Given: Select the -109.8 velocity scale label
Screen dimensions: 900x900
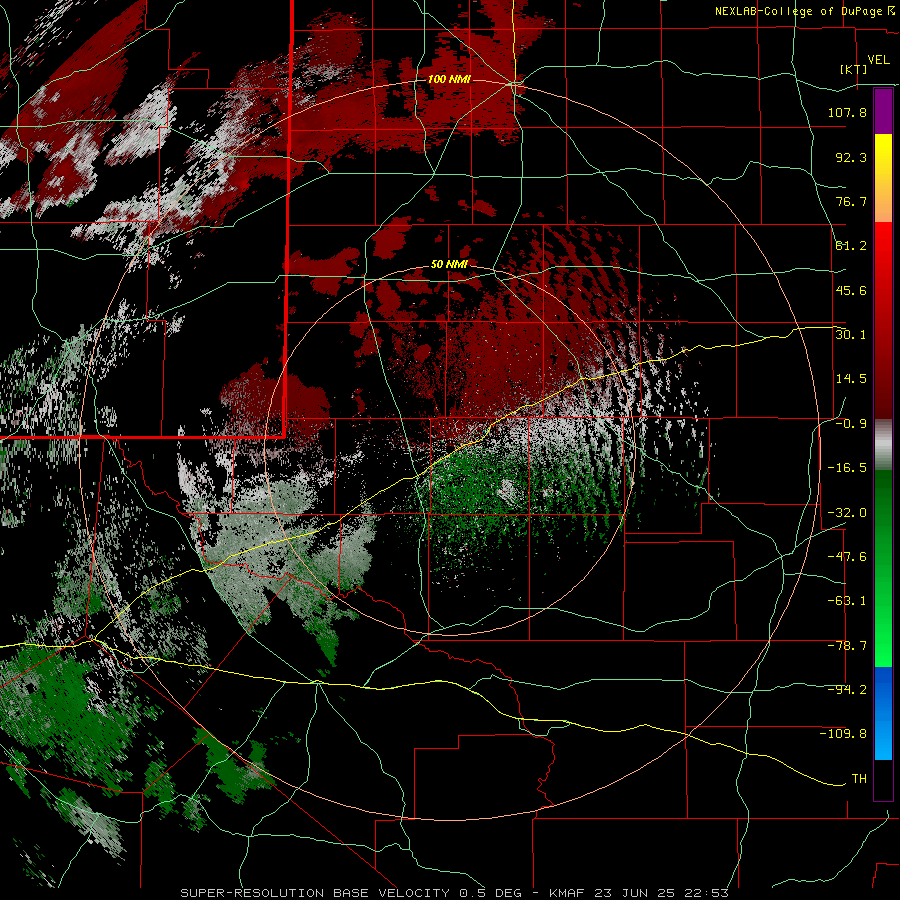Looking at the screenshot, I should [x=843, y=734].
